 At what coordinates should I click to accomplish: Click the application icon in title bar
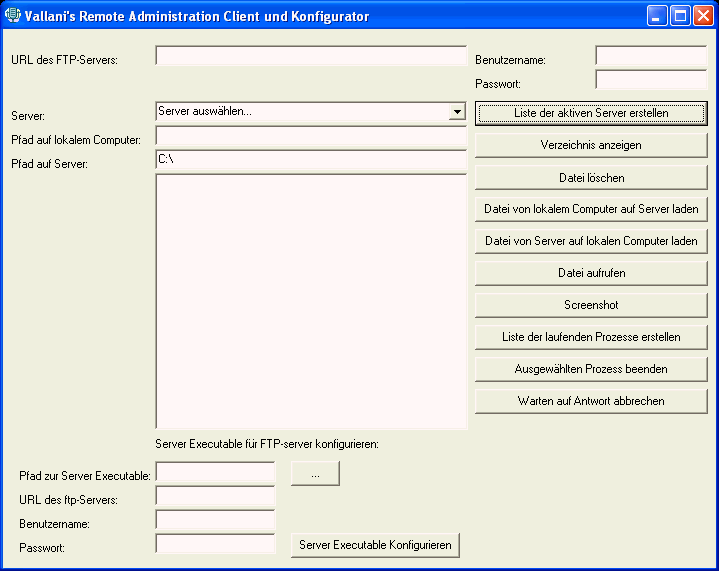[x=13, y=15]
